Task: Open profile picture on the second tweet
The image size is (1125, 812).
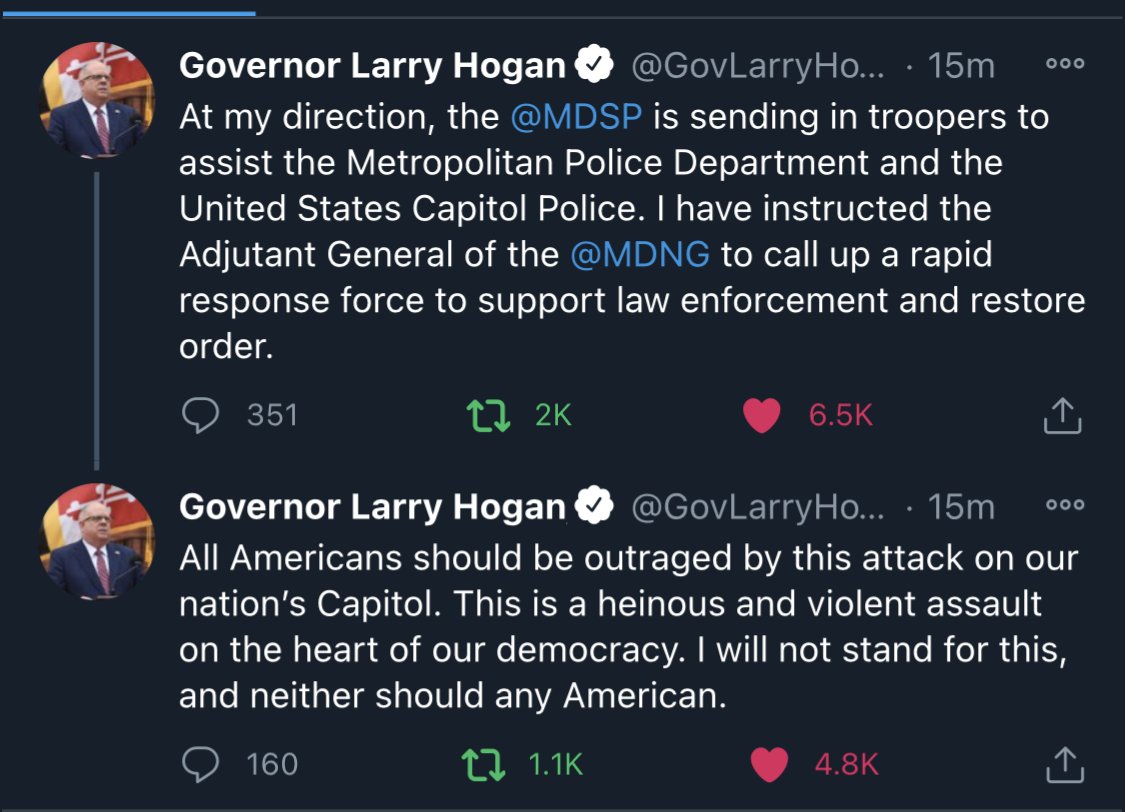Action: click(97, 541)
